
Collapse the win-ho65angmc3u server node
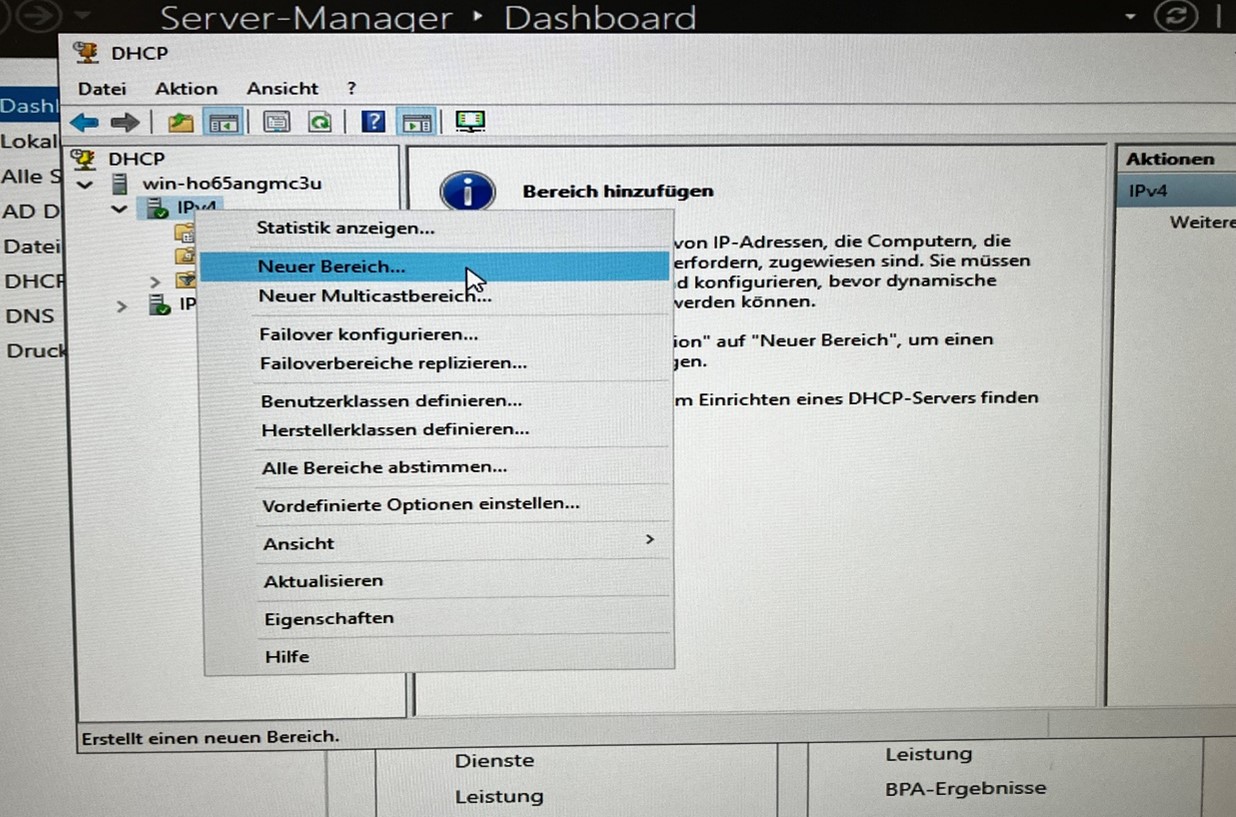85,185
